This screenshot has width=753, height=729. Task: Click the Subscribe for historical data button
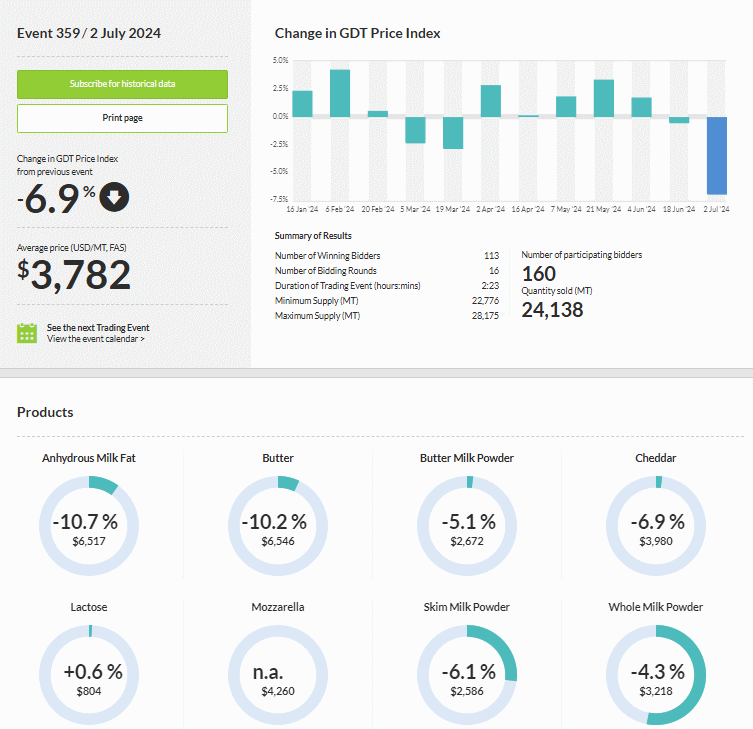click(122, 84)
